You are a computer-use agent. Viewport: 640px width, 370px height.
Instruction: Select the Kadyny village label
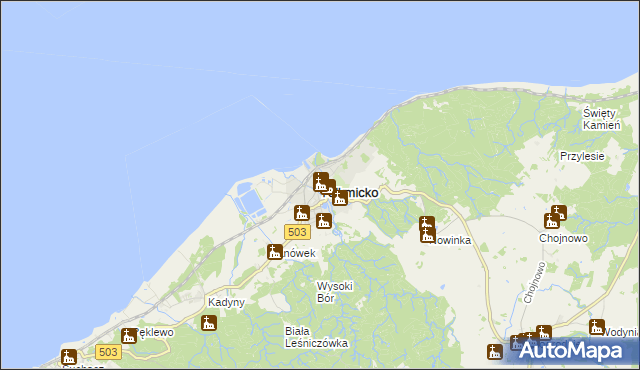click(x=227, y=302)
